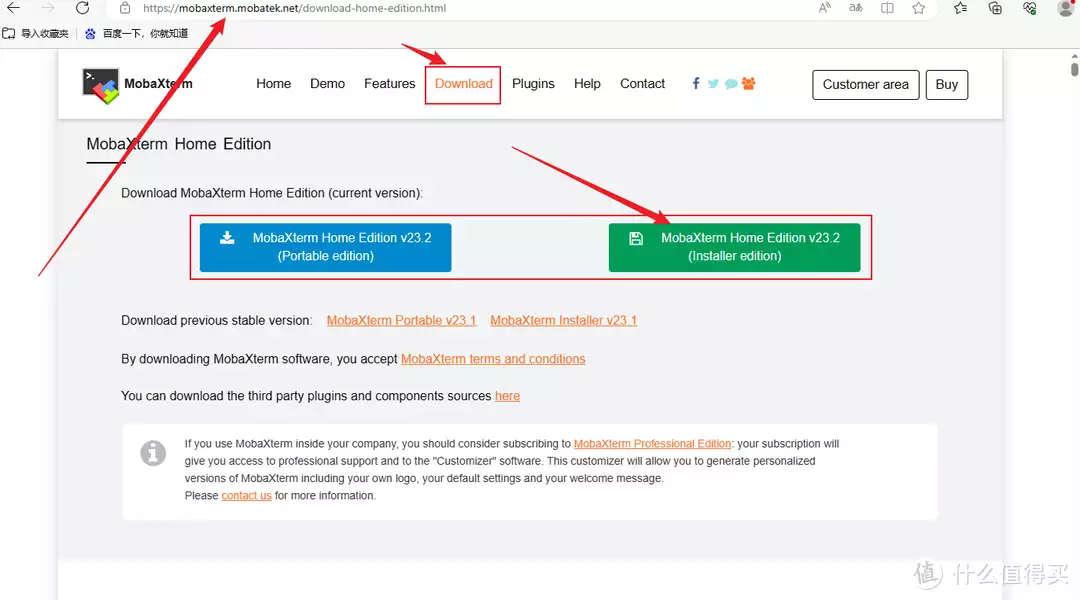Select the Download menu item
The width and height of the screenshot is (1080, 600).
coord(463,84)
